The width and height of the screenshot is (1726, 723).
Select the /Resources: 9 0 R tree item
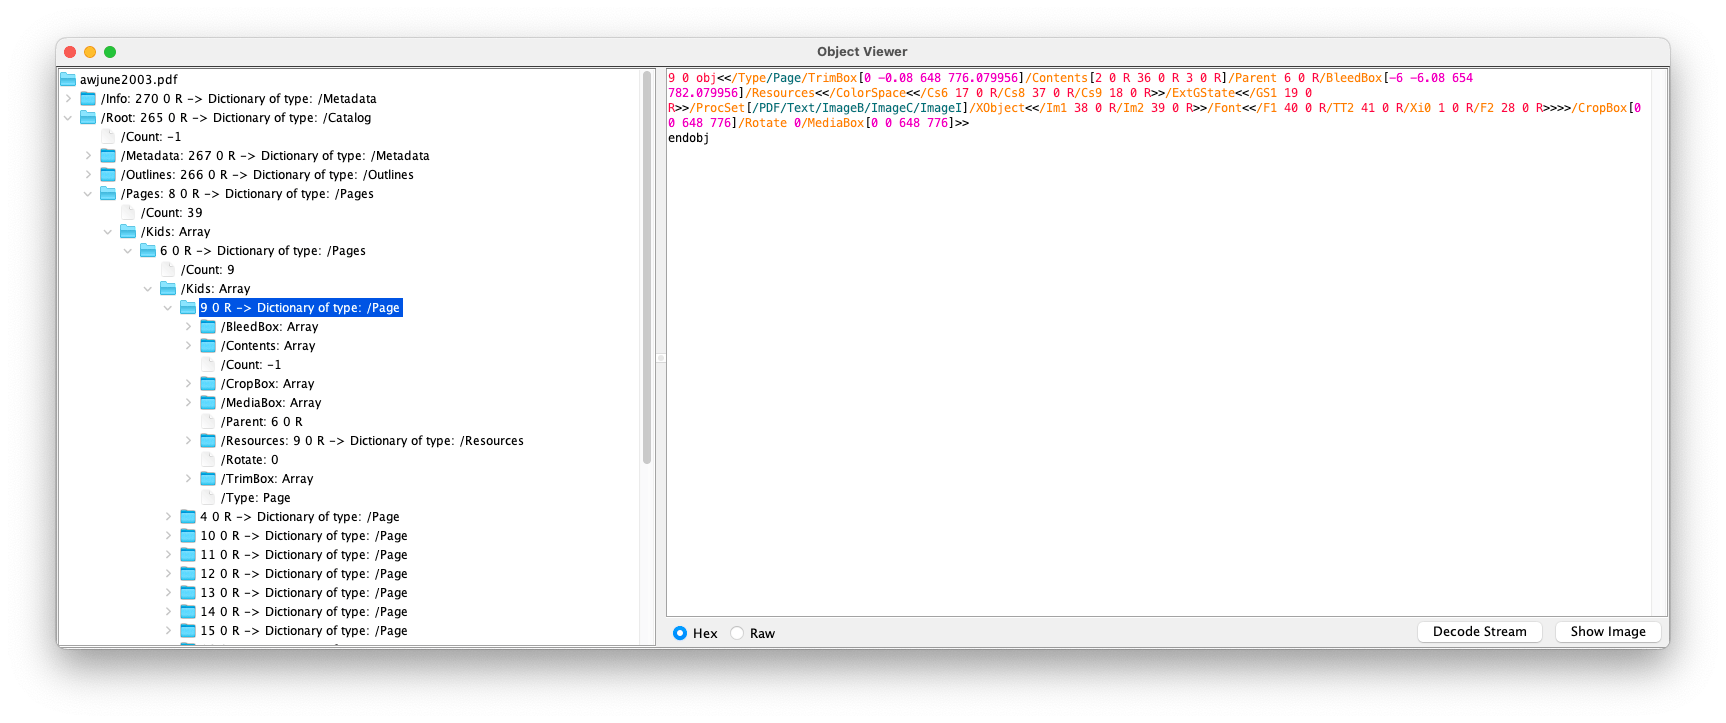tap(371, 441)
